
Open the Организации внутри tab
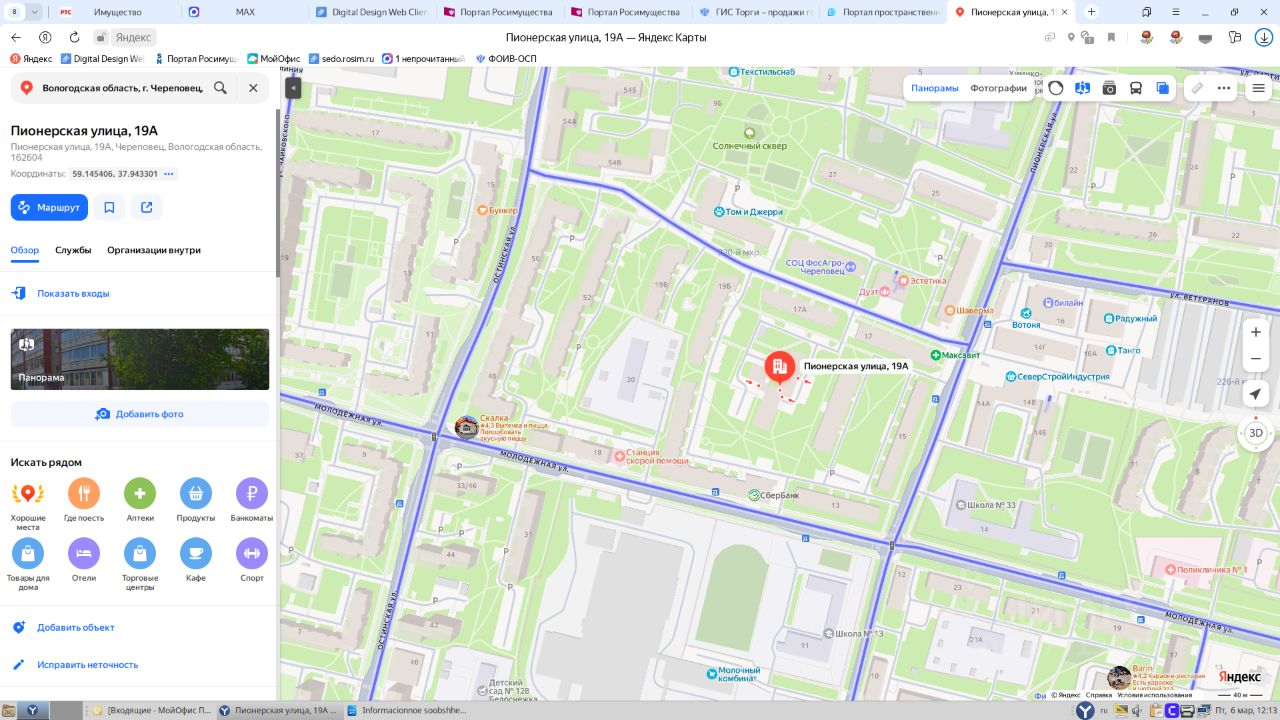coord(154,250)
